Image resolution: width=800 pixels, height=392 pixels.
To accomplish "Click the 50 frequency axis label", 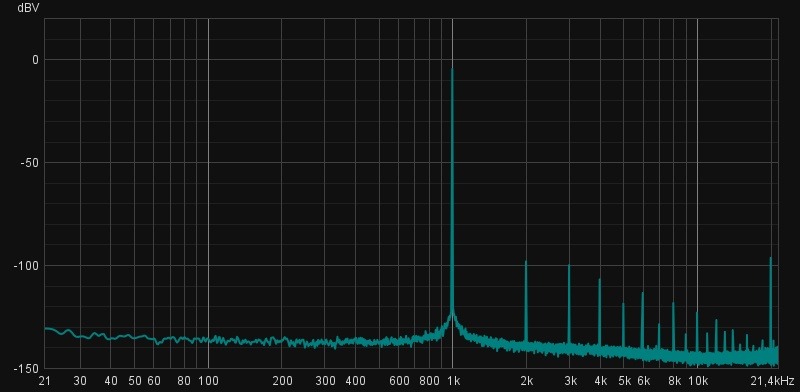I will pos(135,381).
